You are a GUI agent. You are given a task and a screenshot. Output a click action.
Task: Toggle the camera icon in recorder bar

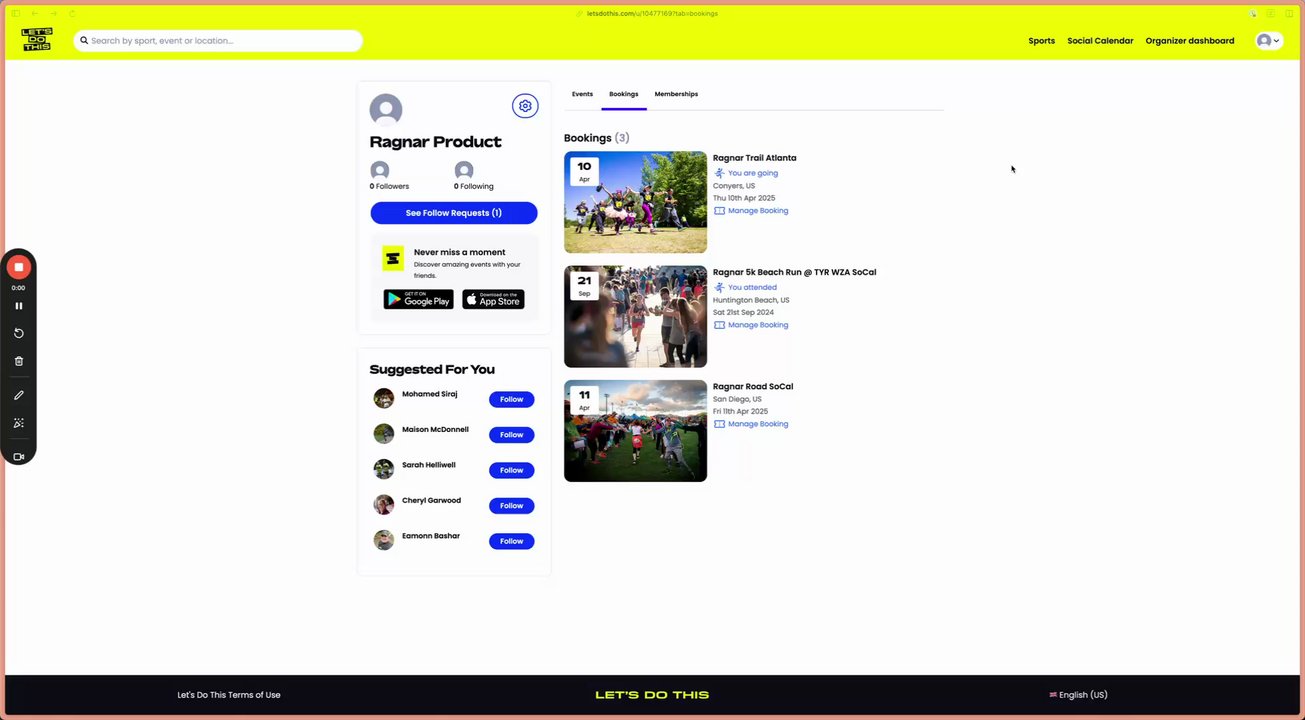click(18, 457)
